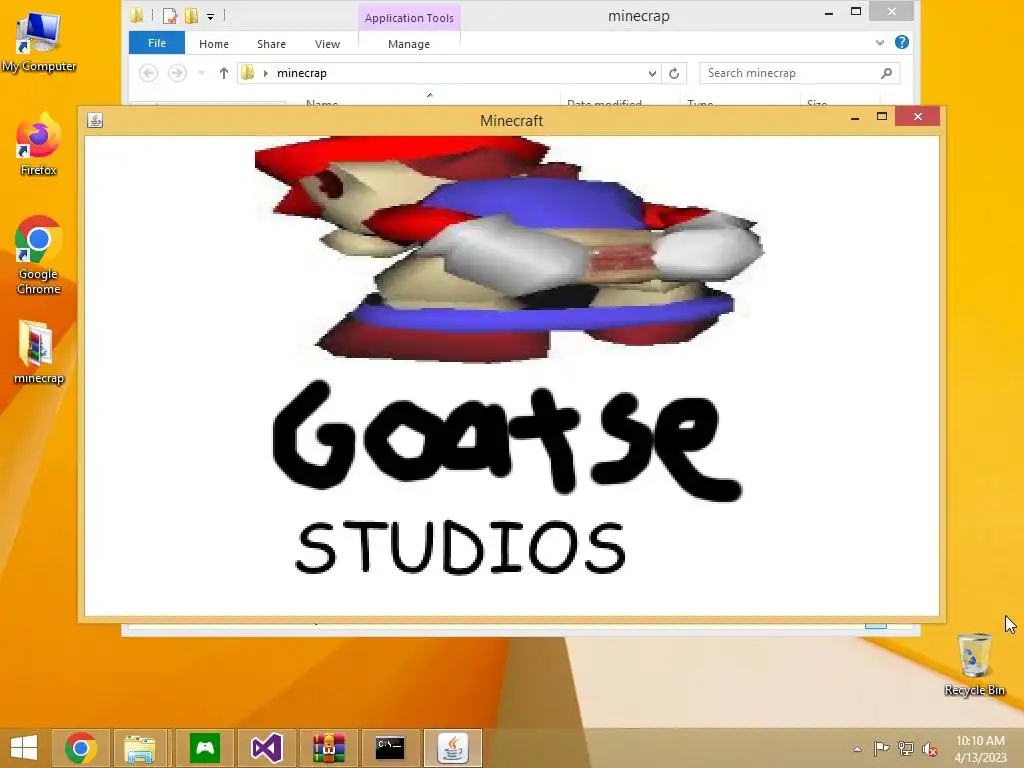Open My Computer desktop icon
Screen dimensions: 1024x768
[39, 40]
